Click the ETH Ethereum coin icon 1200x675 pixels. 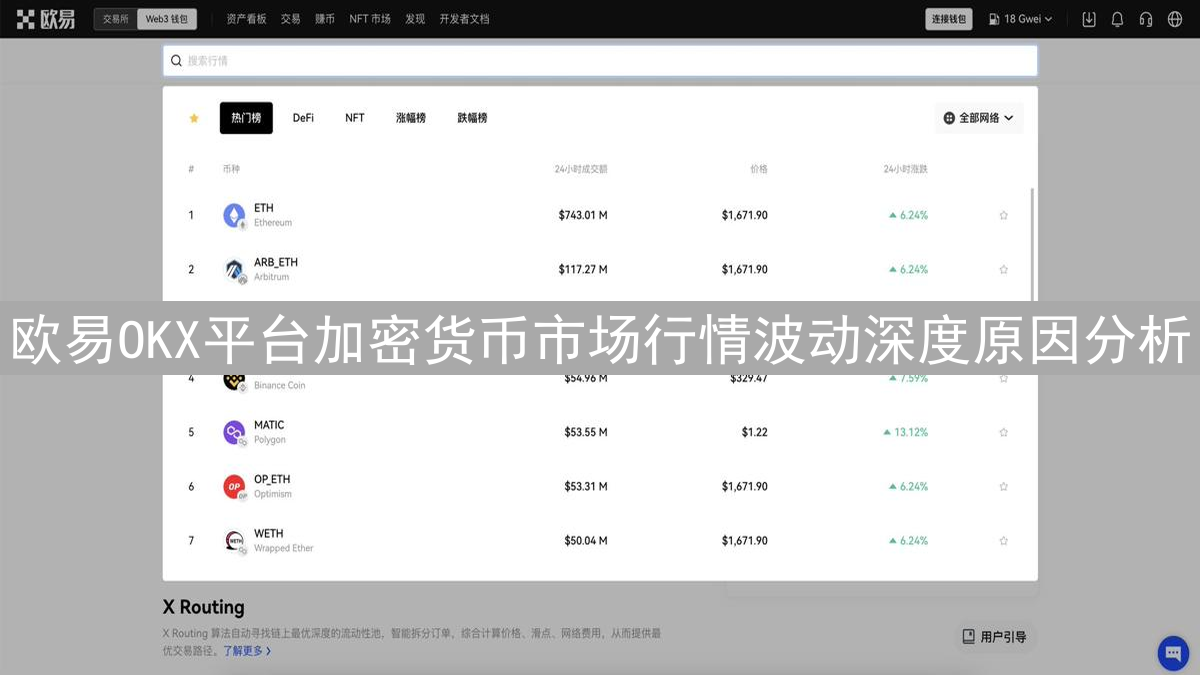(234, 215)
